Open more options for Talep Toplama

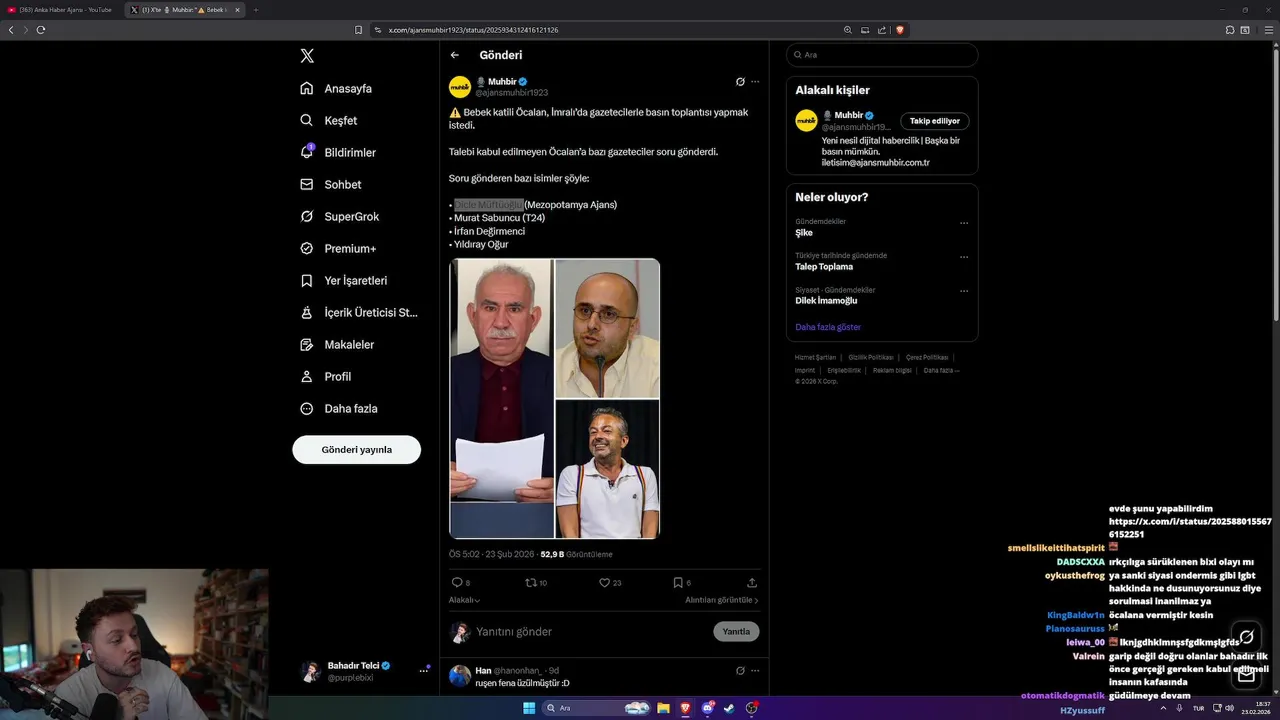click(964, 257)
